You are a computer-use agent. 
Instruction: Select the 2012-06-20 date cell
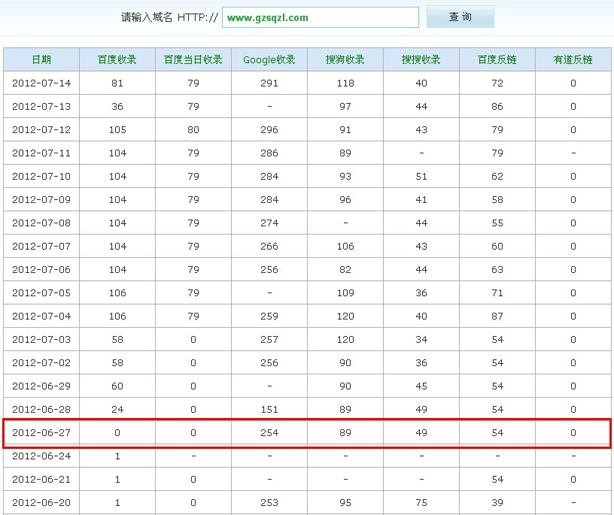click(x=41, y=503)
